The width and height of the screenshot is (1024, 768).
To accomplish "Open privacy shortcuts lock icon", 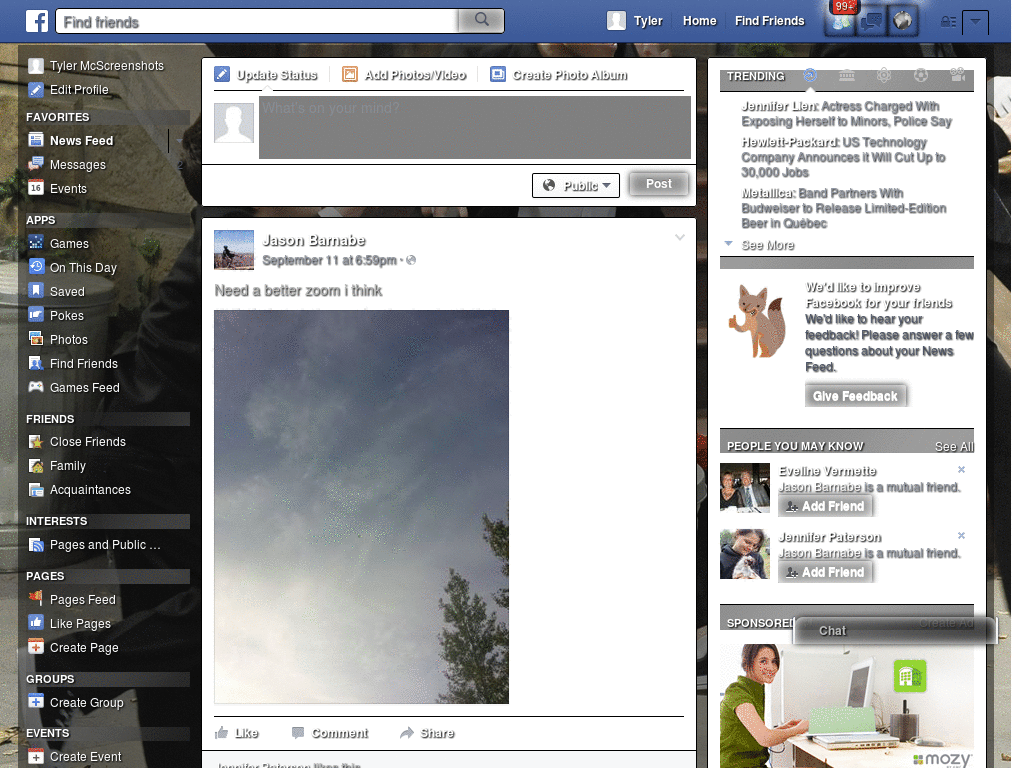I will tap(948, 22).
